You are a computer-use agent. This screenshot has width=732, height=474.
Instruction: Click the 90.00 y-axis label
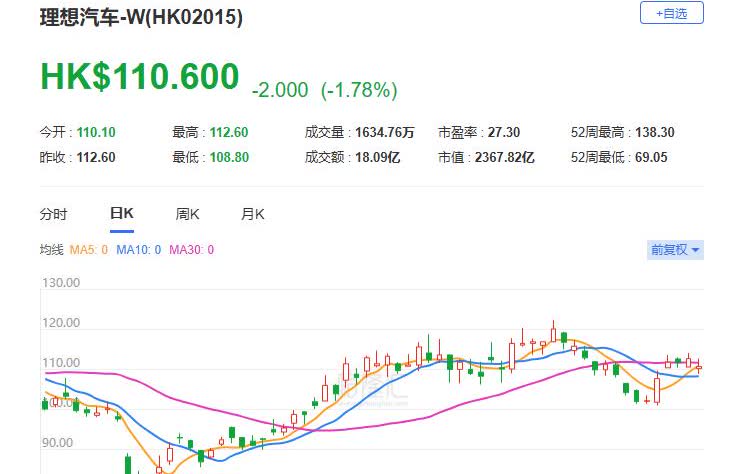tap(57, 443)
